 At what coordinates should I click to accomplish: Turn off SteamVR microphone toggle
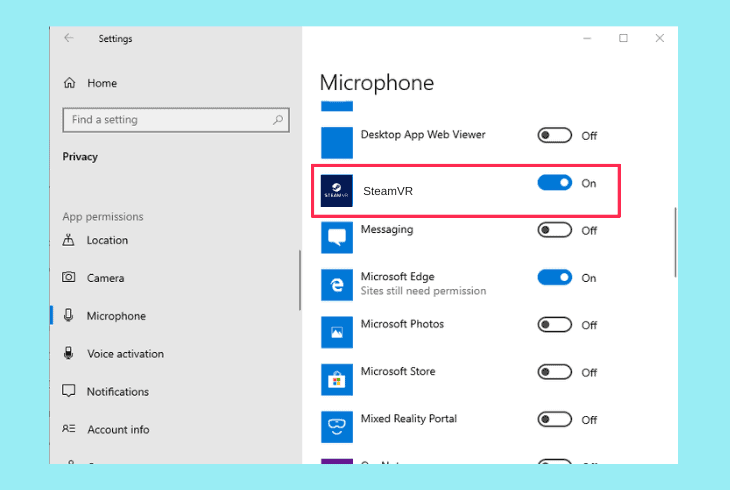coord(554,183)
